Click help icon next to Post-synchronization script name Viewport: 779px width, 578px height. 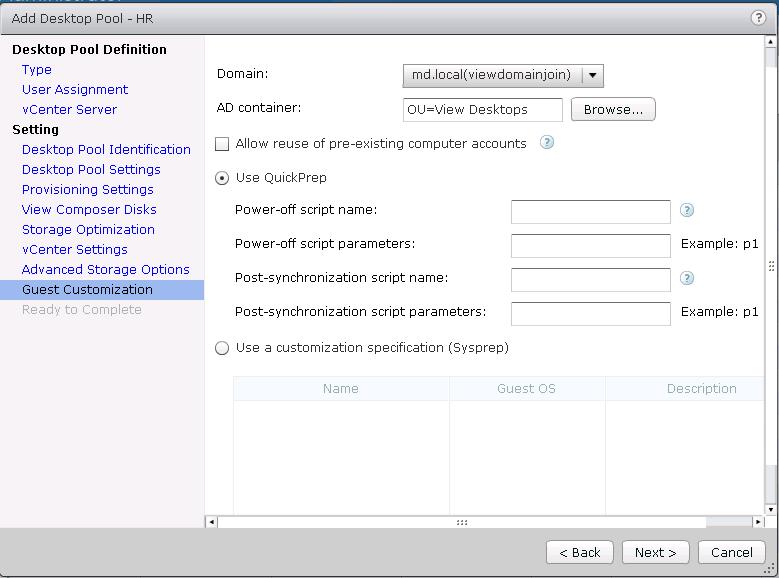coord(687,279)
